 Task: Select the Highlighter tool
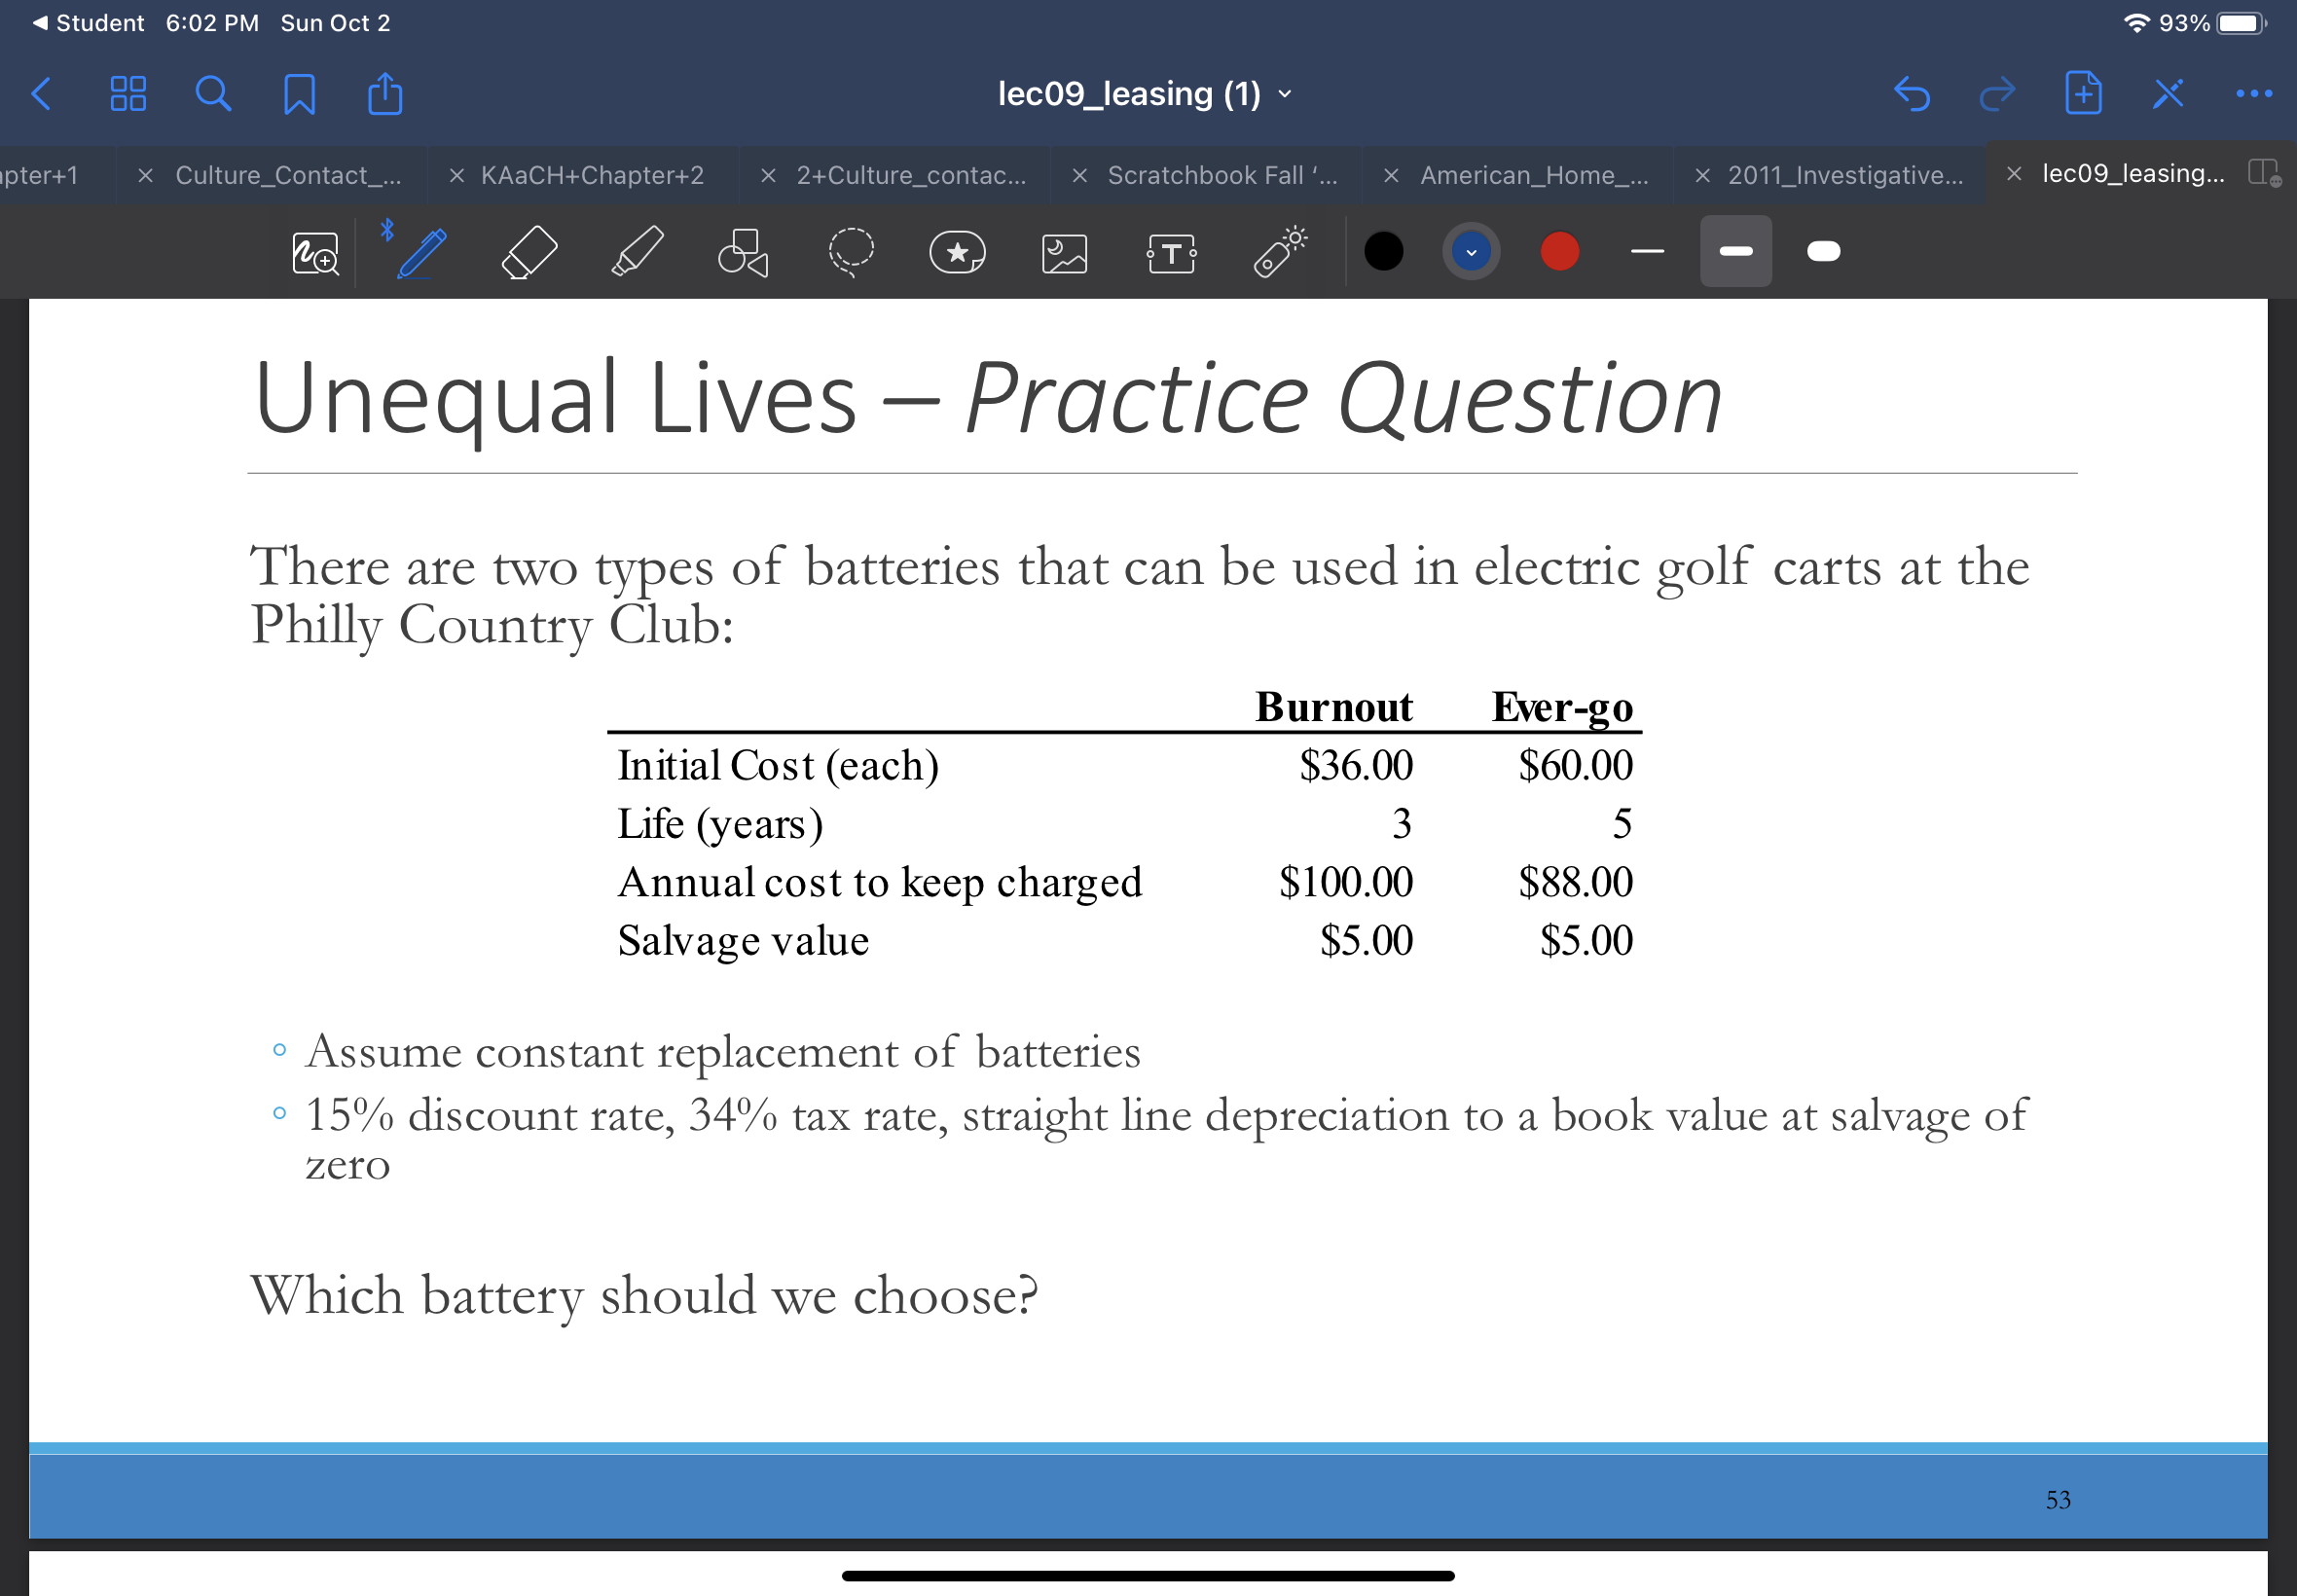pos(637,251)
